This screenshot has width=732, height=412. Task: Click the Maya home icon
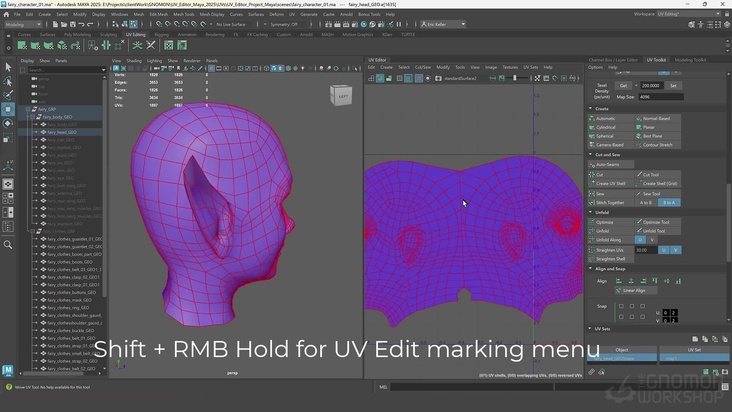pyautogui.click(x=6, y=14)
